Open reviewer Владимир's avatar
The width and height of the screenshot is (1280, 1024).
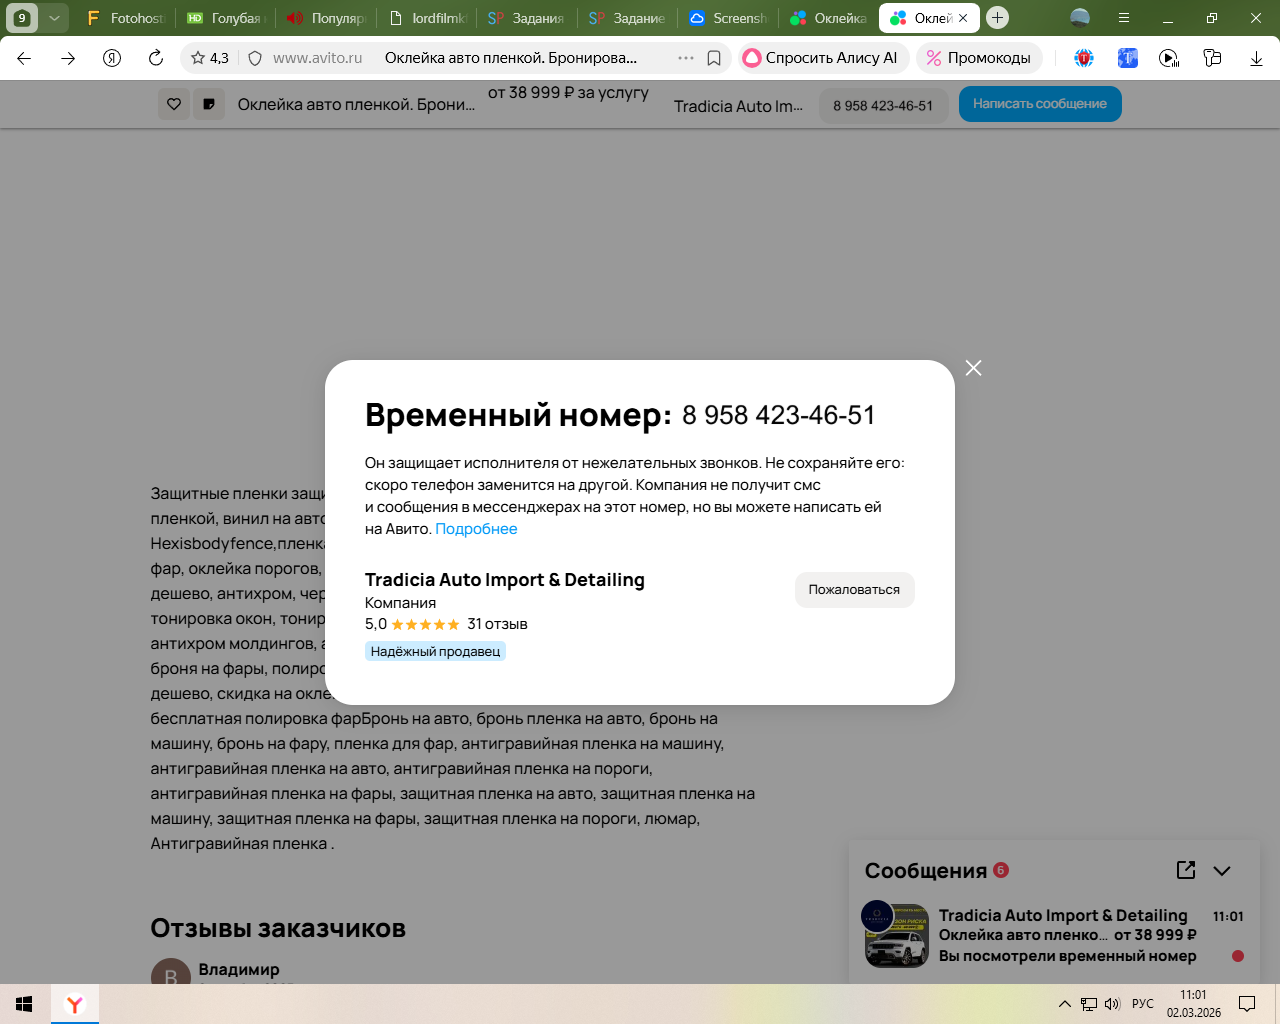170,972
